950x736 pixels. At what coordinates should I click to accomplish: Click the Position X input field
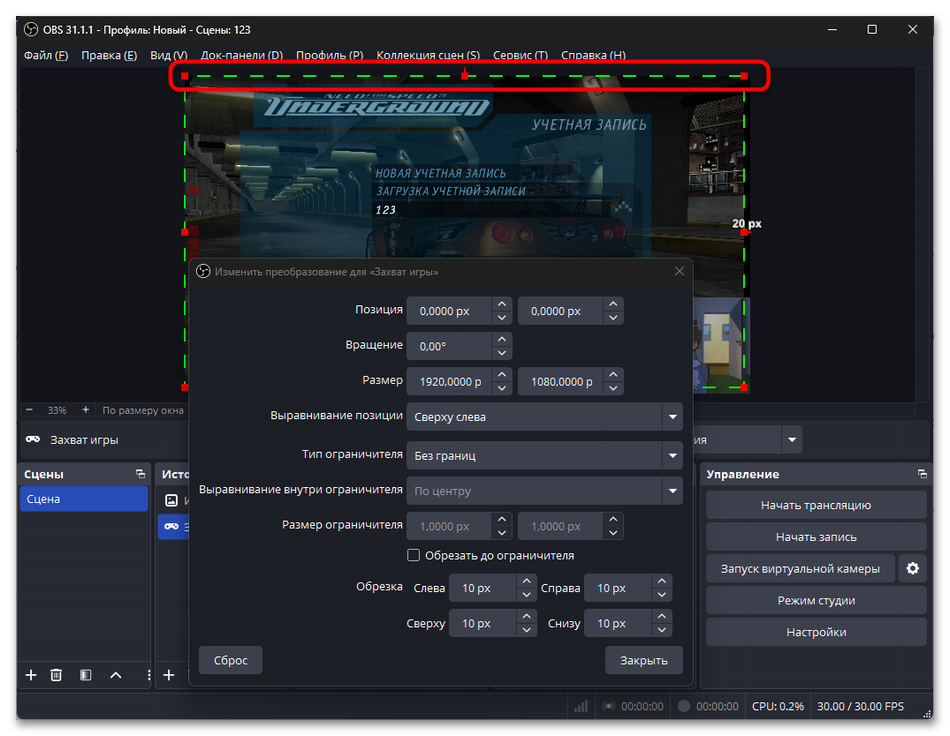[449, 311]
